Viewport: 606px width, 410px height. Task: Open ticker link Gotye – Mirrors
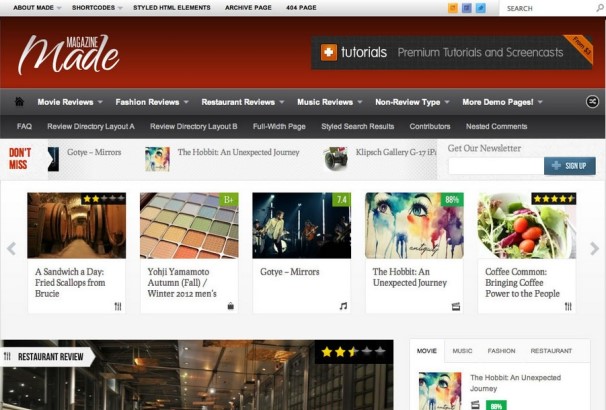(94, 152)
